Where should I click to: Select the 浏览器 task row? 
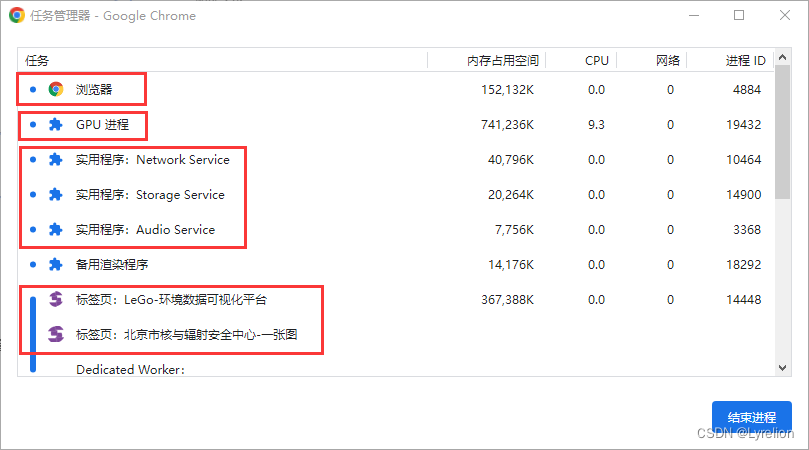[x=396, y=89]
